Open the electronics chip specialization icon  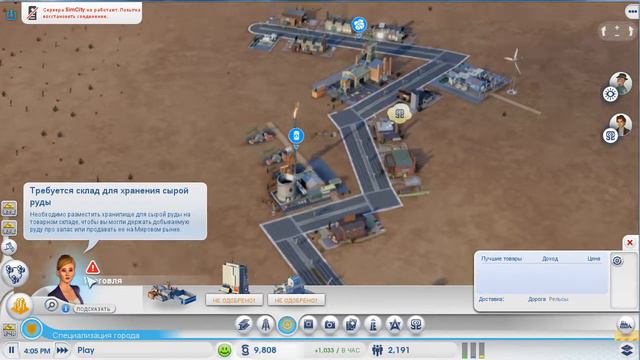point(309,325)
